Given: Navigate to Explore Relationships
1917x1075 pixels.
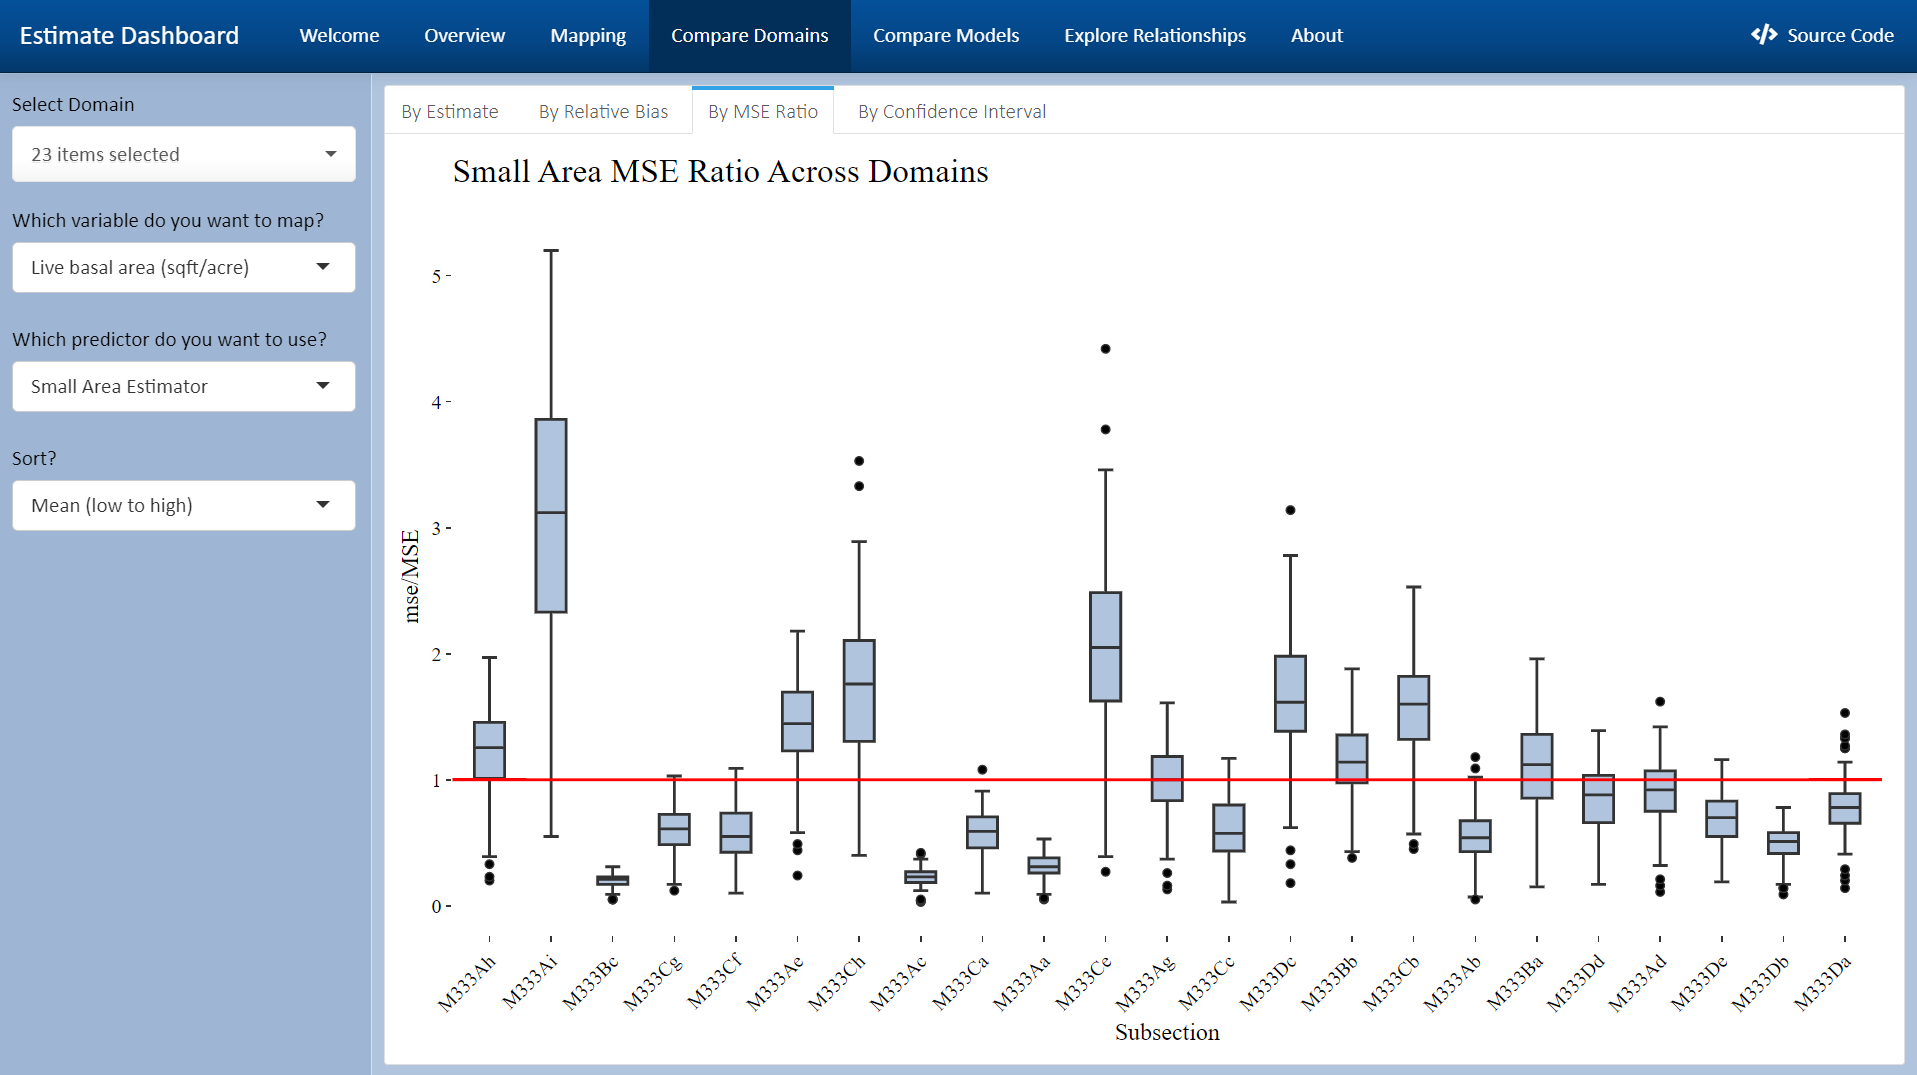Looking at the screenshot, I should tap(1154, 35).
